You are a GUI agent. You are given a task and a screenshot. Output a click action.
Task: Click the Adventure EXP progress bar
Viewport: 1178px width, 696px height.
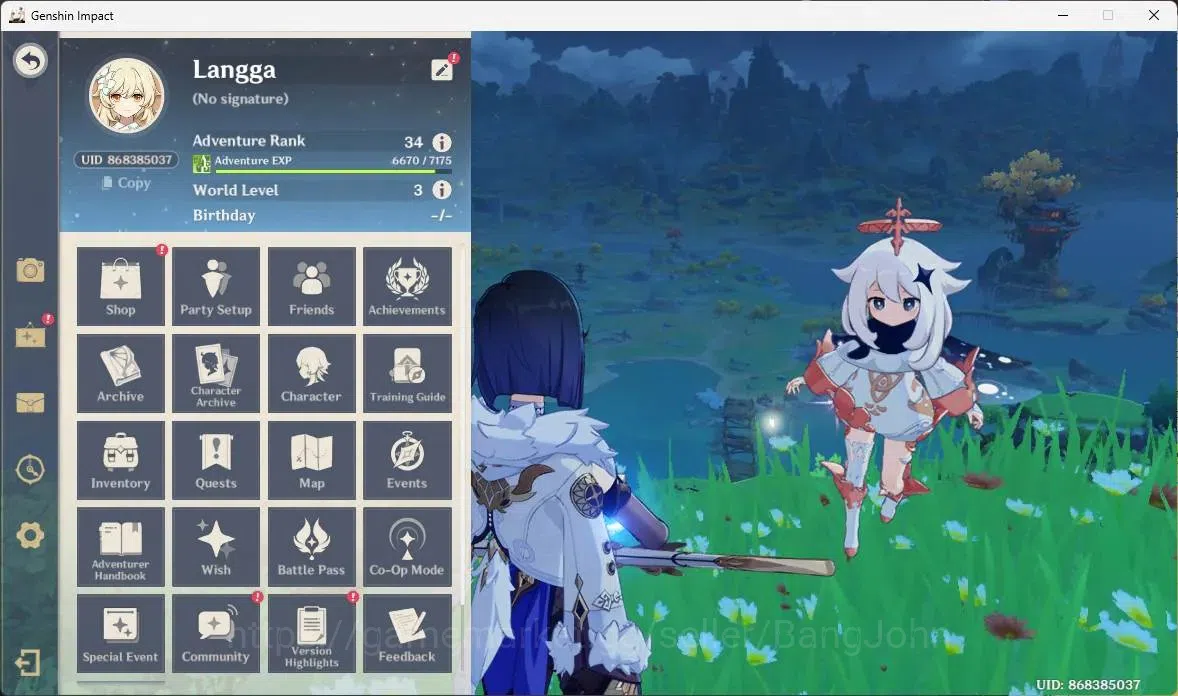tap(334, 171)
